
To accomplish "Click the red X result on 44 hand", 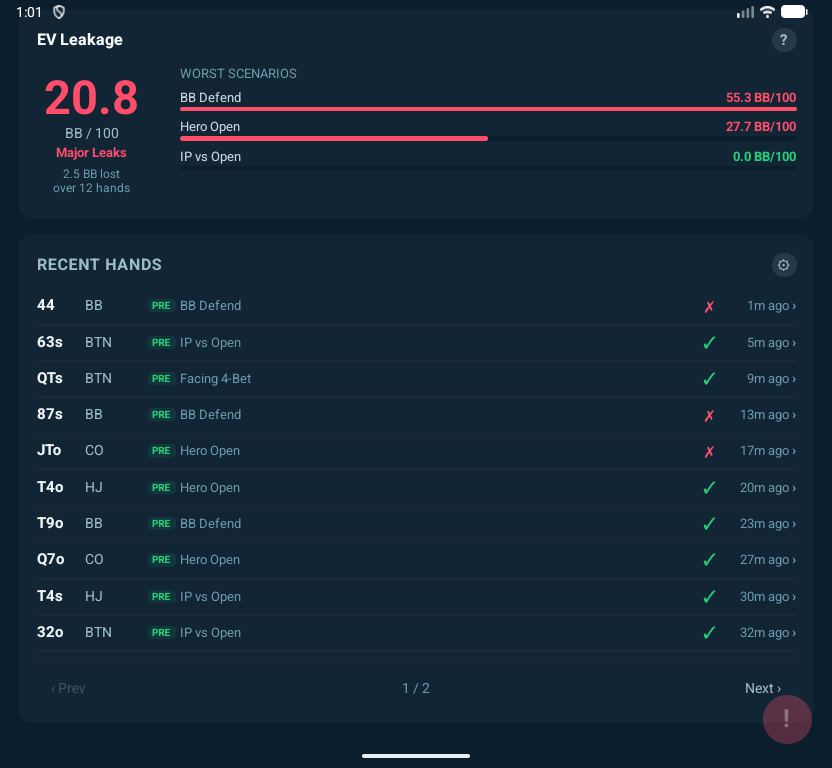I will pos(709,306).
